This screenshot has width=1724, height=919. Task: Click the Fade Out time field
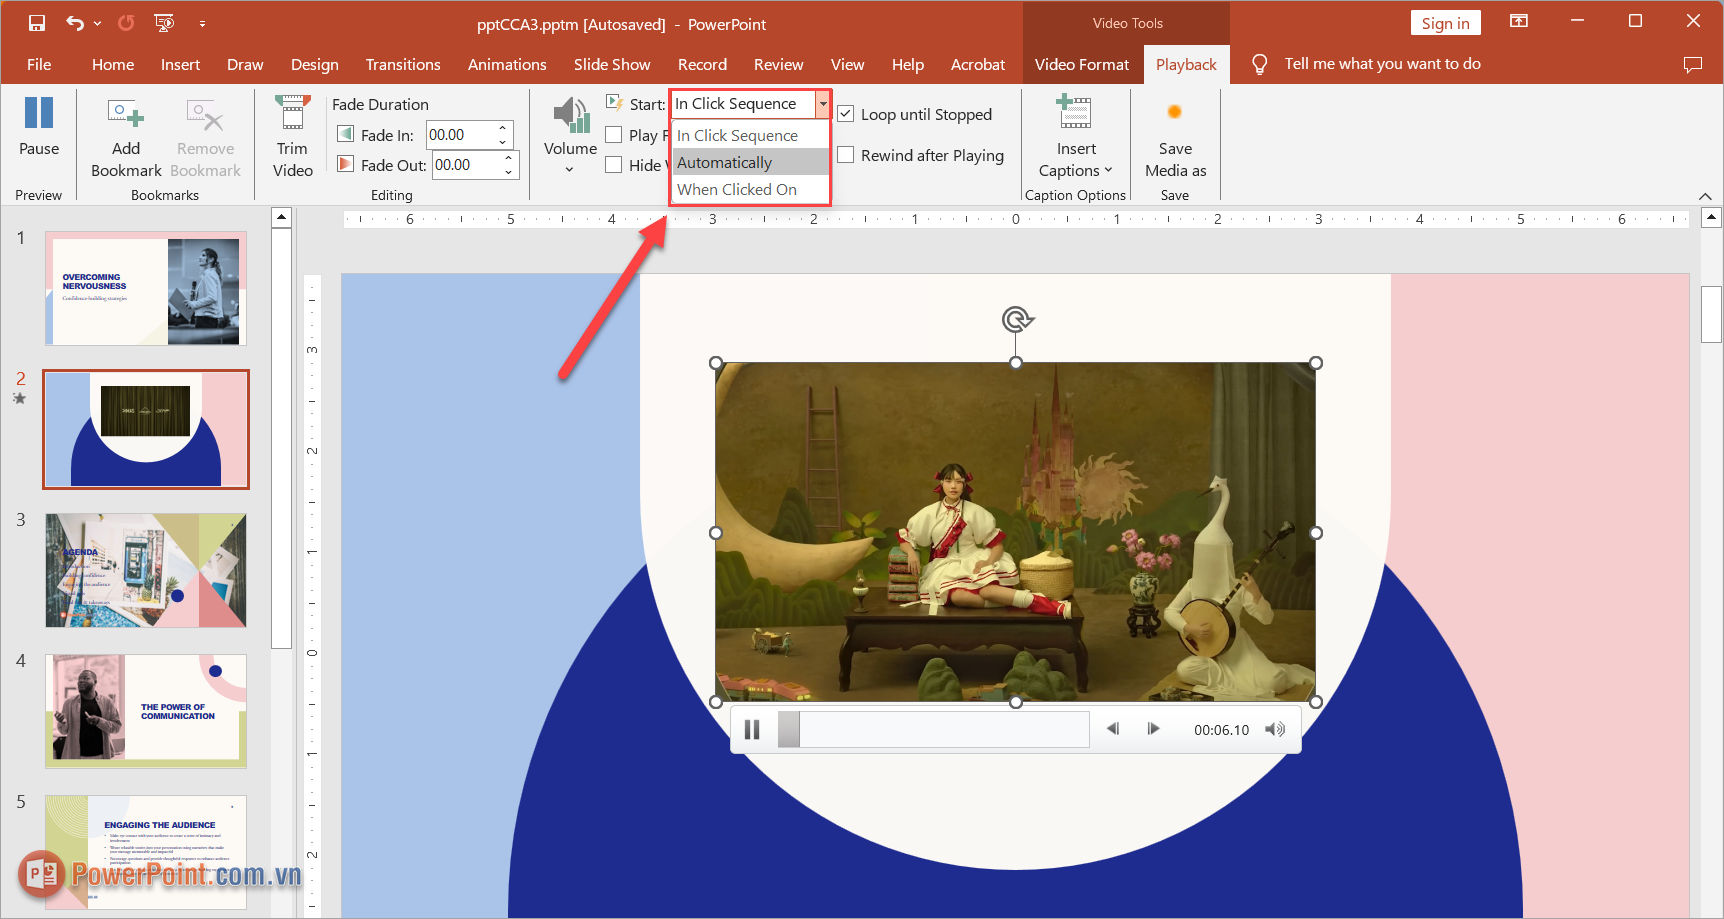(x=466, y=165)
